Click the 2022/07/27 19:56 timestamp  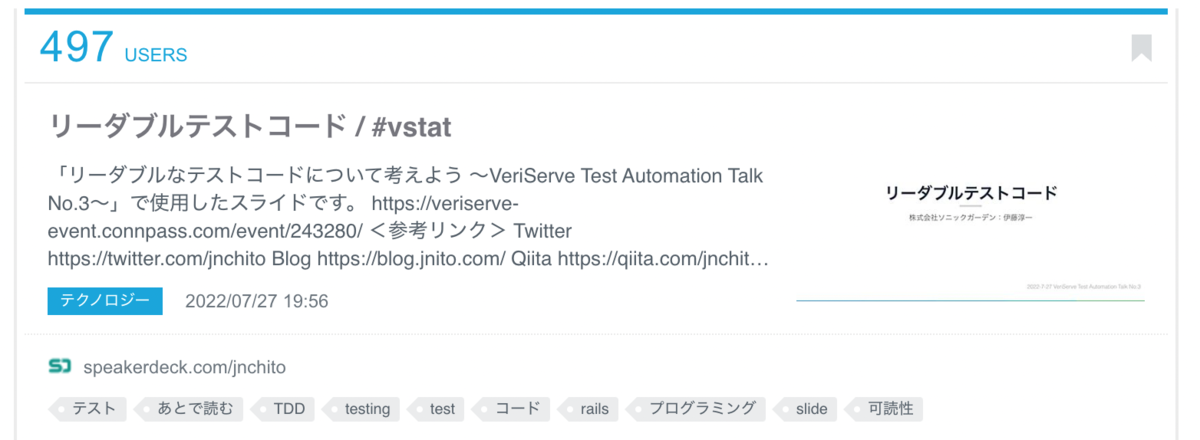257,301
